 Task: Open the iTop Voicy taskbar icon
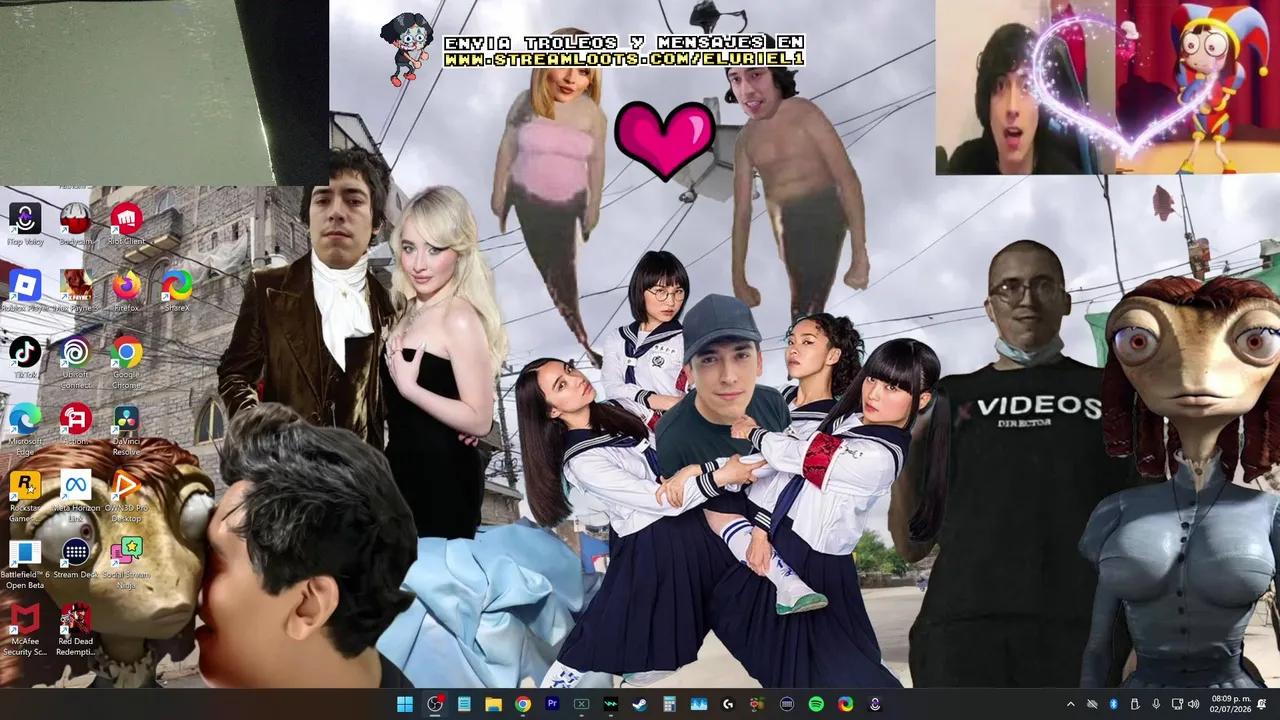[x=875, y=704]
